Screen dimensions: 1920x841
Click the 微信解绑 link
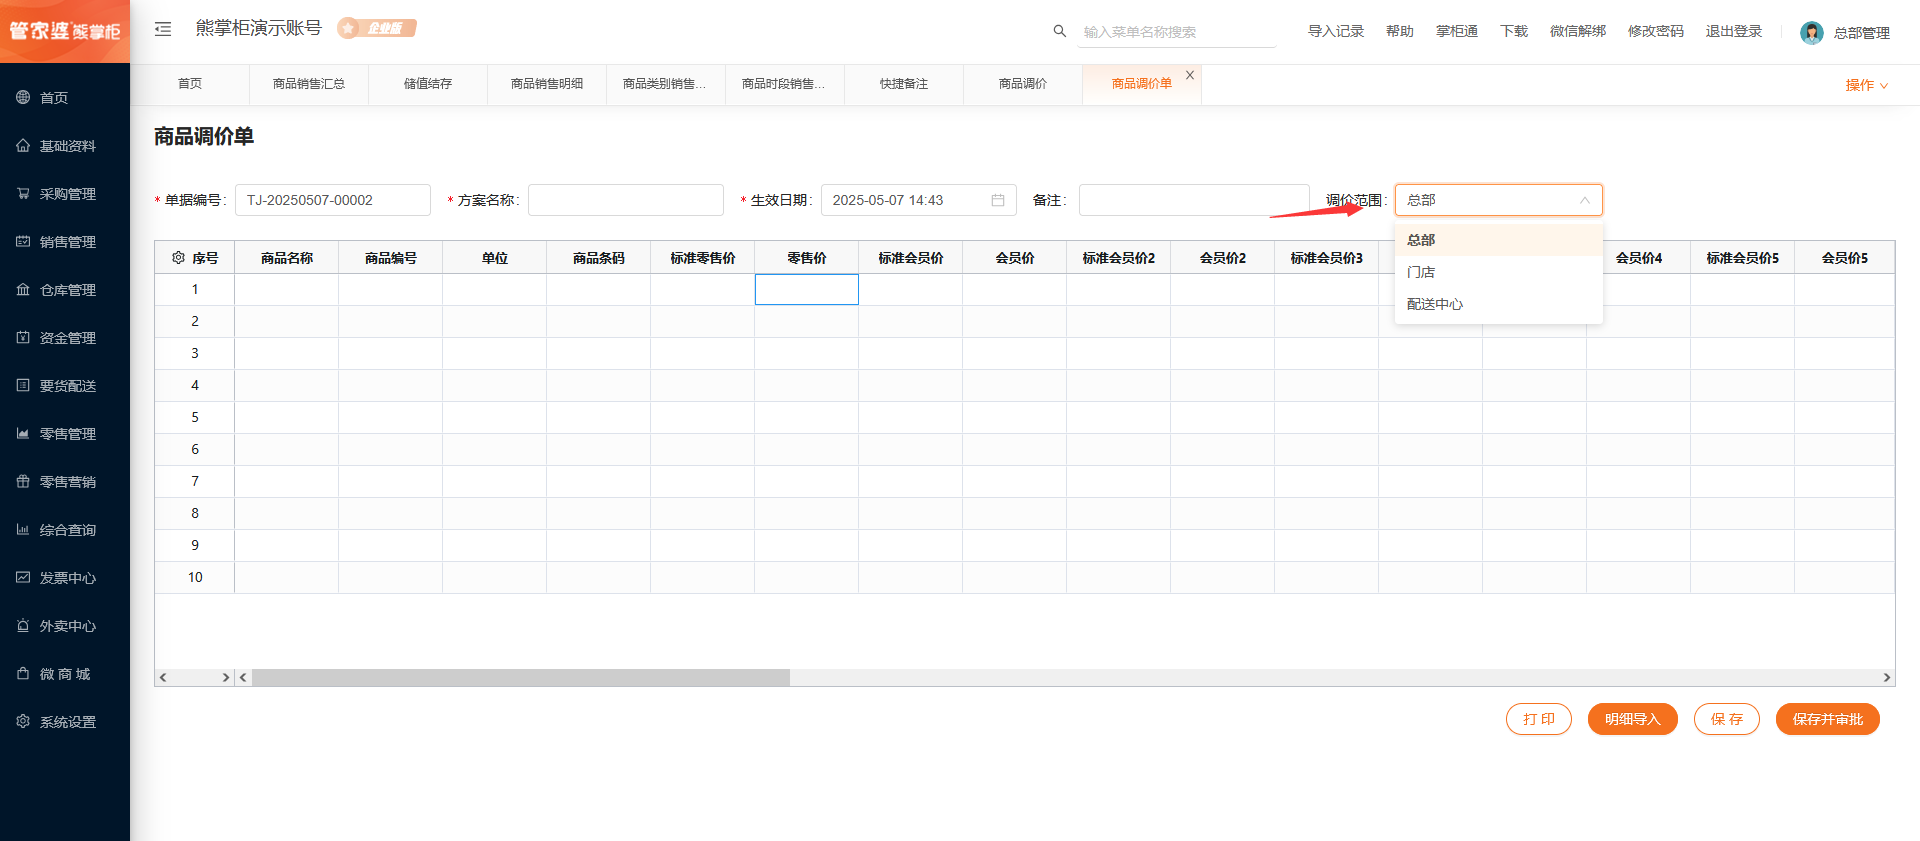click(x=1578, y=31)
